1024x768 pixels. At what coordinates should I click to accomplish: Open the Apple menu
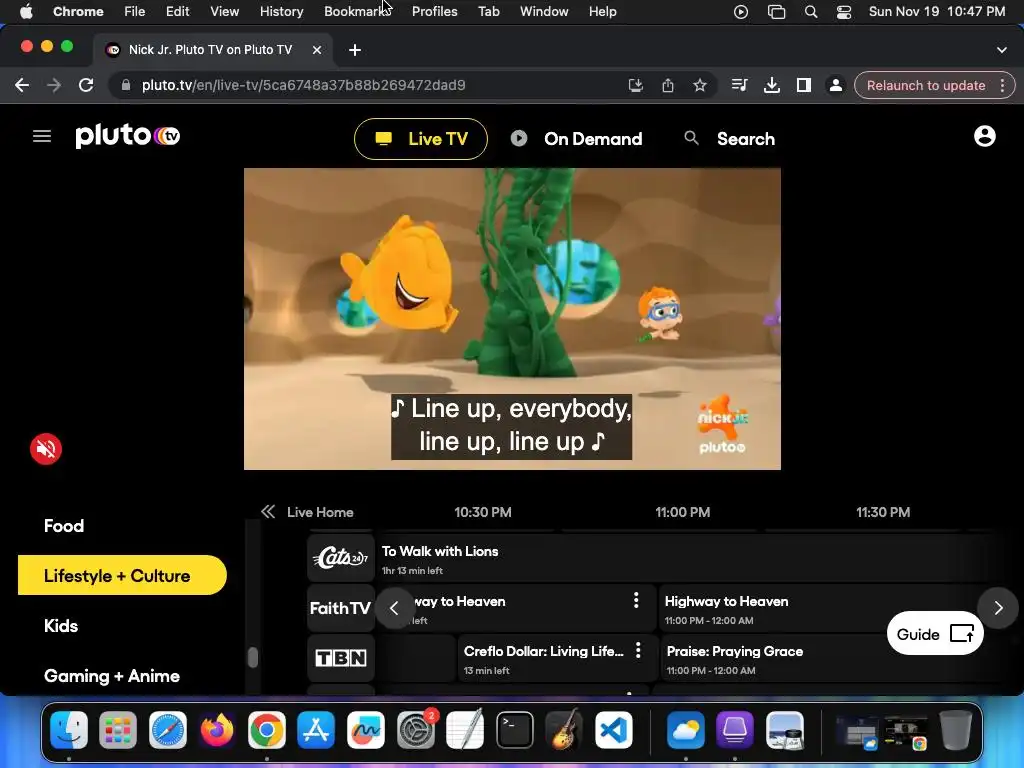26,11
